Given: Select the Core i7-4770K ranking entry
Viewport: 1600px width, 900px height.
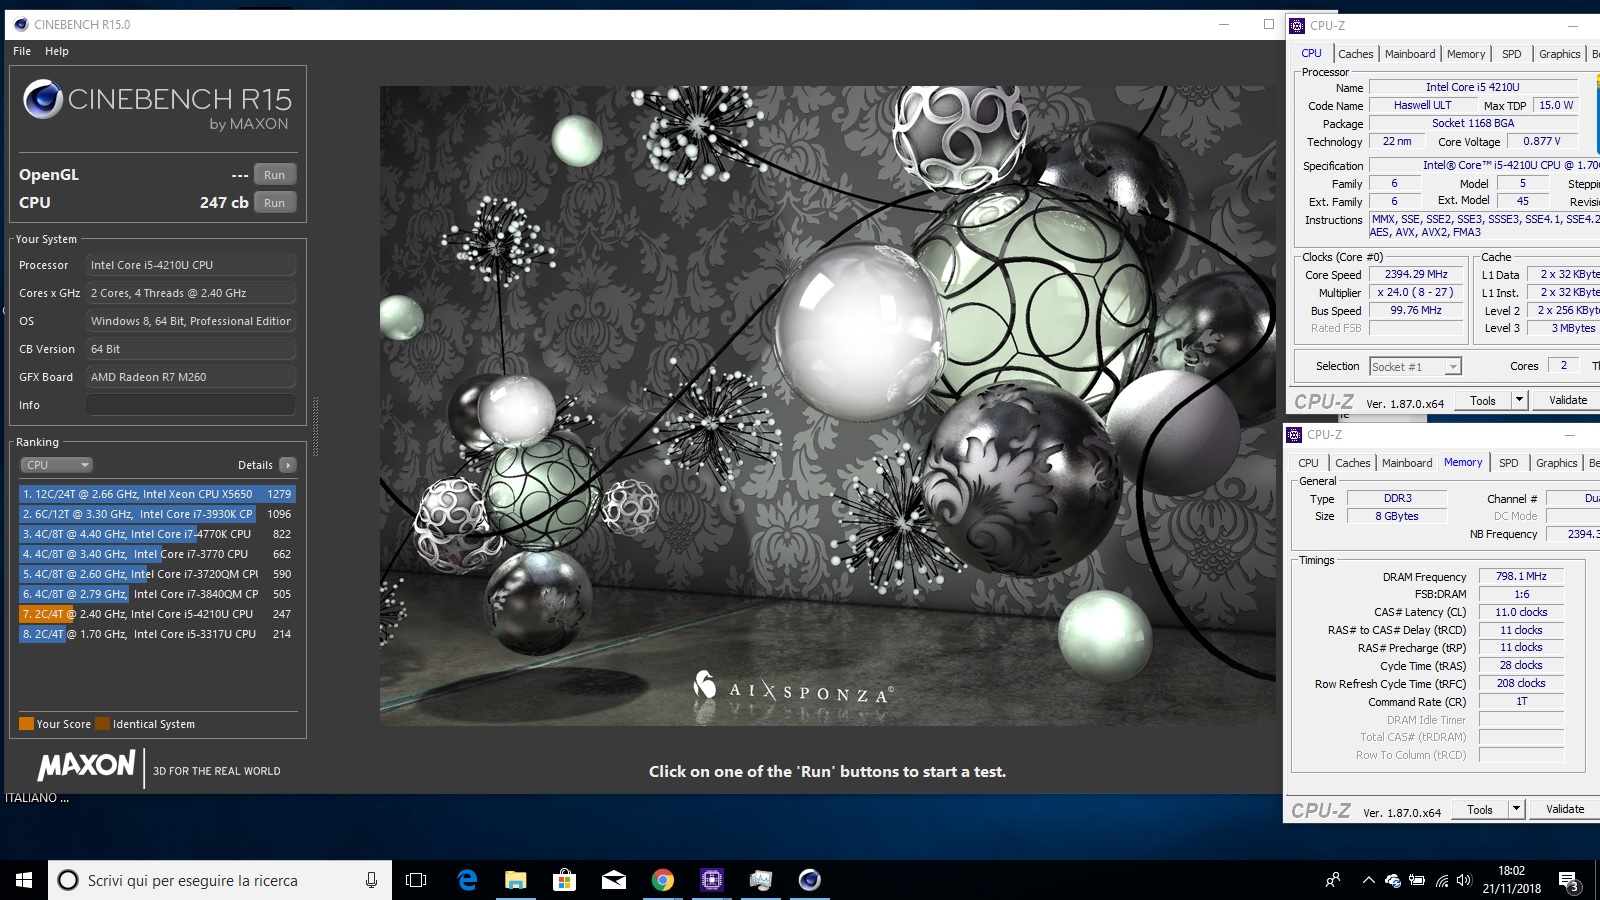Looking at the screenshot, I should (x=157, y=534).
